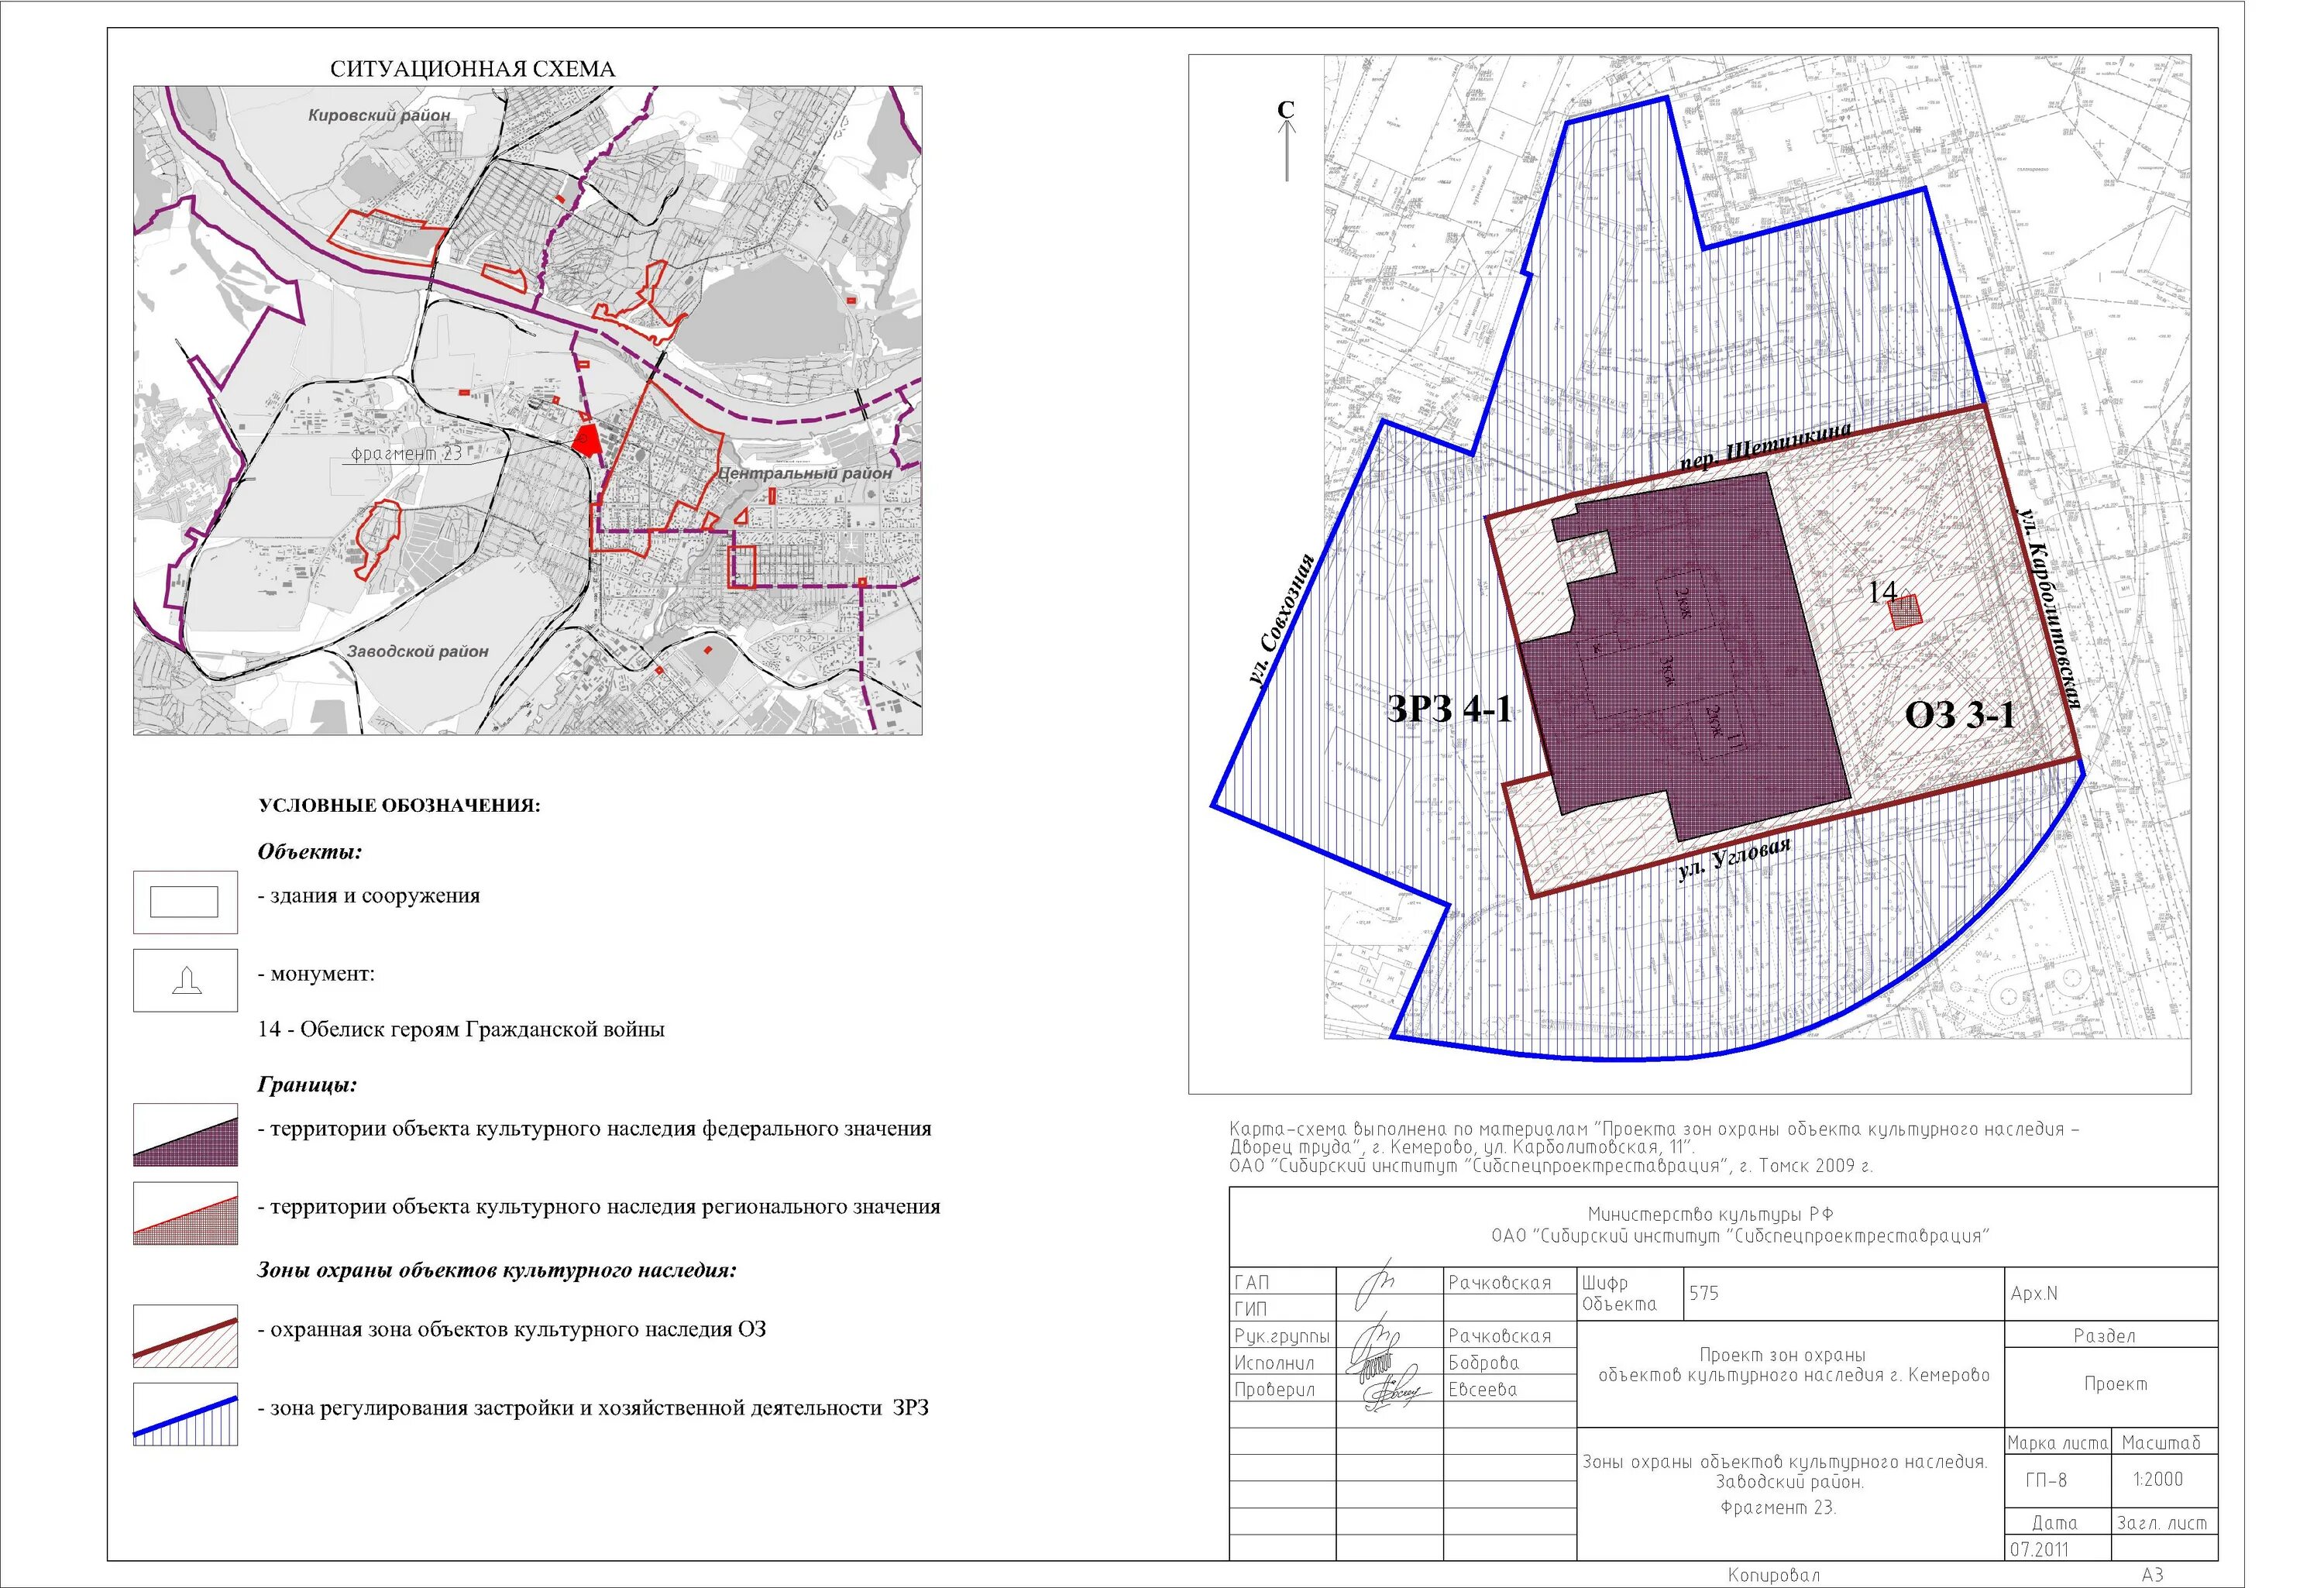Click the monument legend symbol
The image size is (2324, 1588).
[x=185, y=980]
